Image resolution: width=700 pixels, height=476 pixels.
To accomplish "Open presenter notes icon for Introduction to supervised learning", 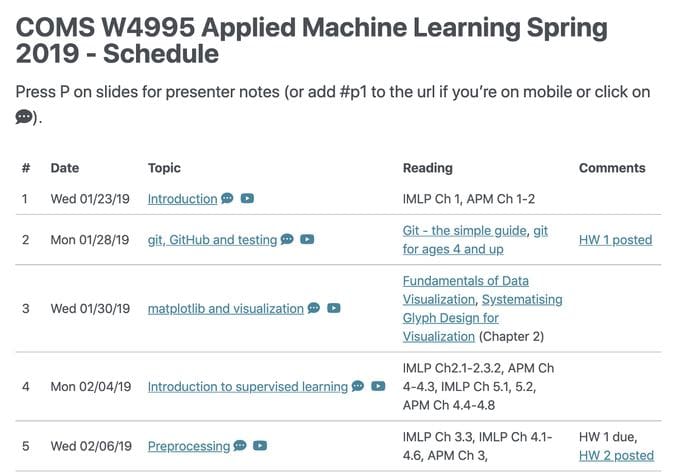I will [358, 385].
